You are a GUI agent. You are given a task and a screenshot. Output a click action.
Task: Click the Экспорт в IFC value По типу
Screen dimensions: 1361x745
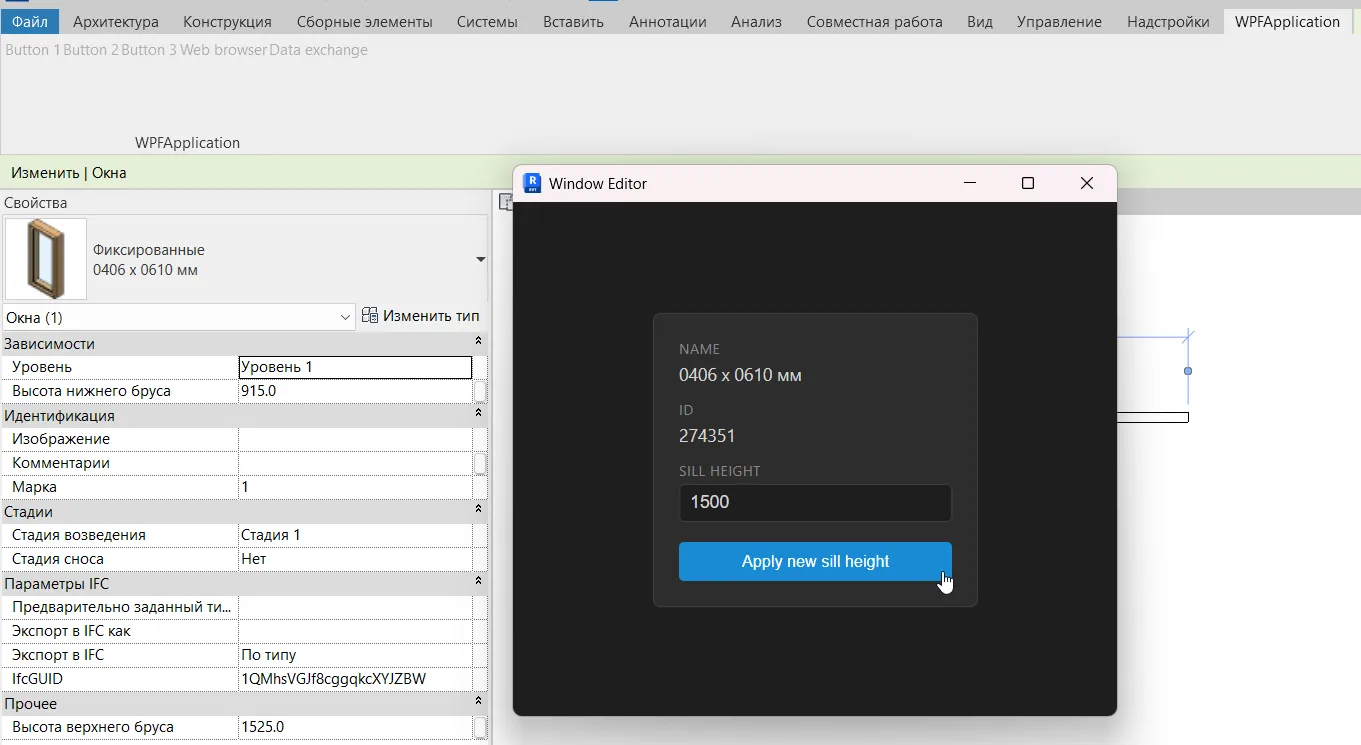[x=355, y=655]
